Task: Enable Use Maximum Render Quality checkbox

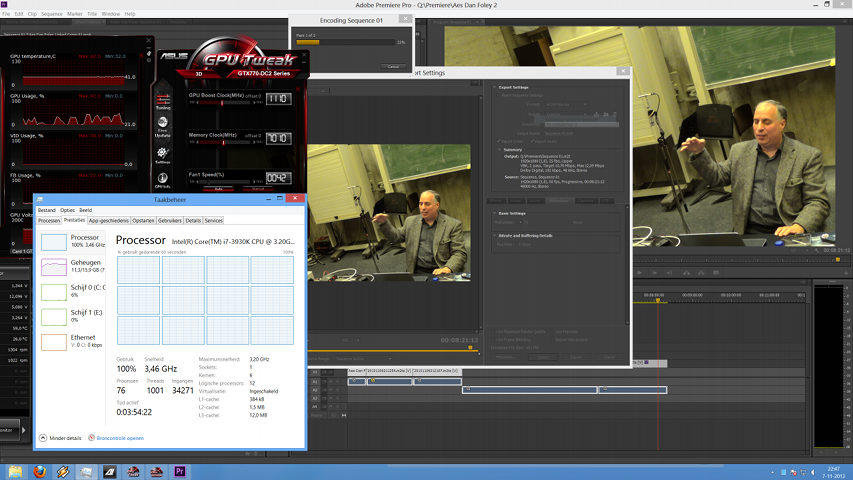Action: 495,331
